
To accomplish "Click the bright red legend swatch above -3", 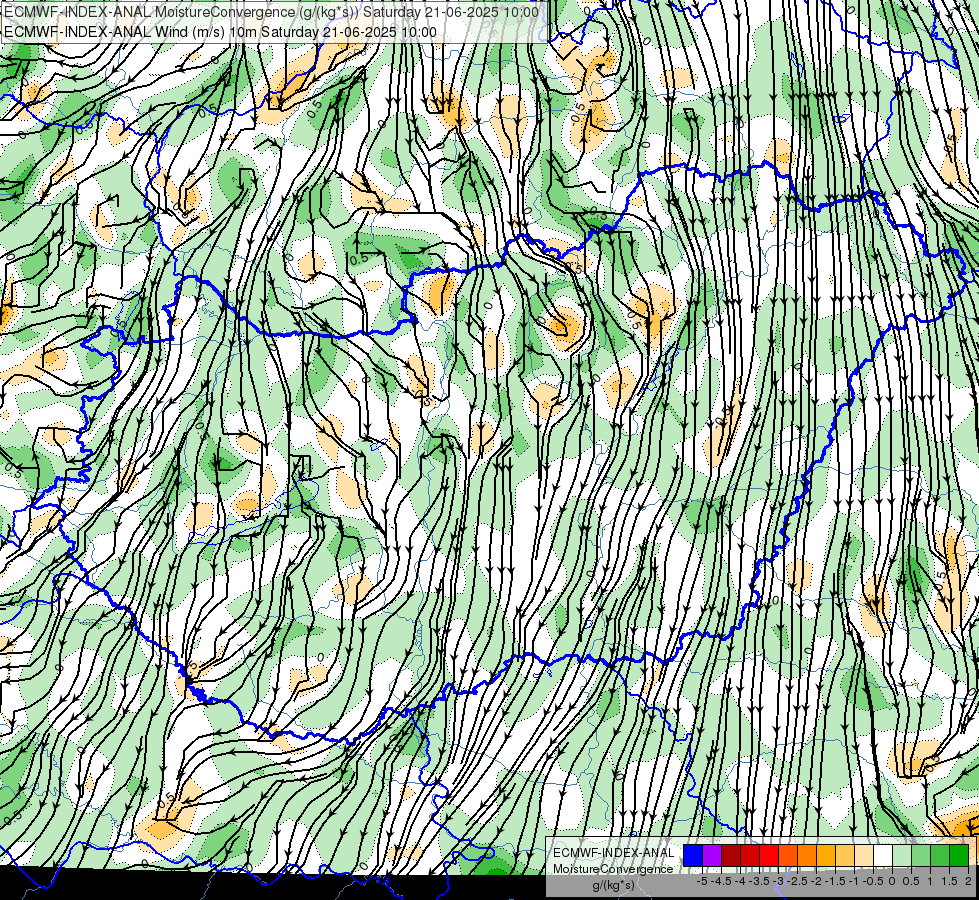I will click(769, 855).
